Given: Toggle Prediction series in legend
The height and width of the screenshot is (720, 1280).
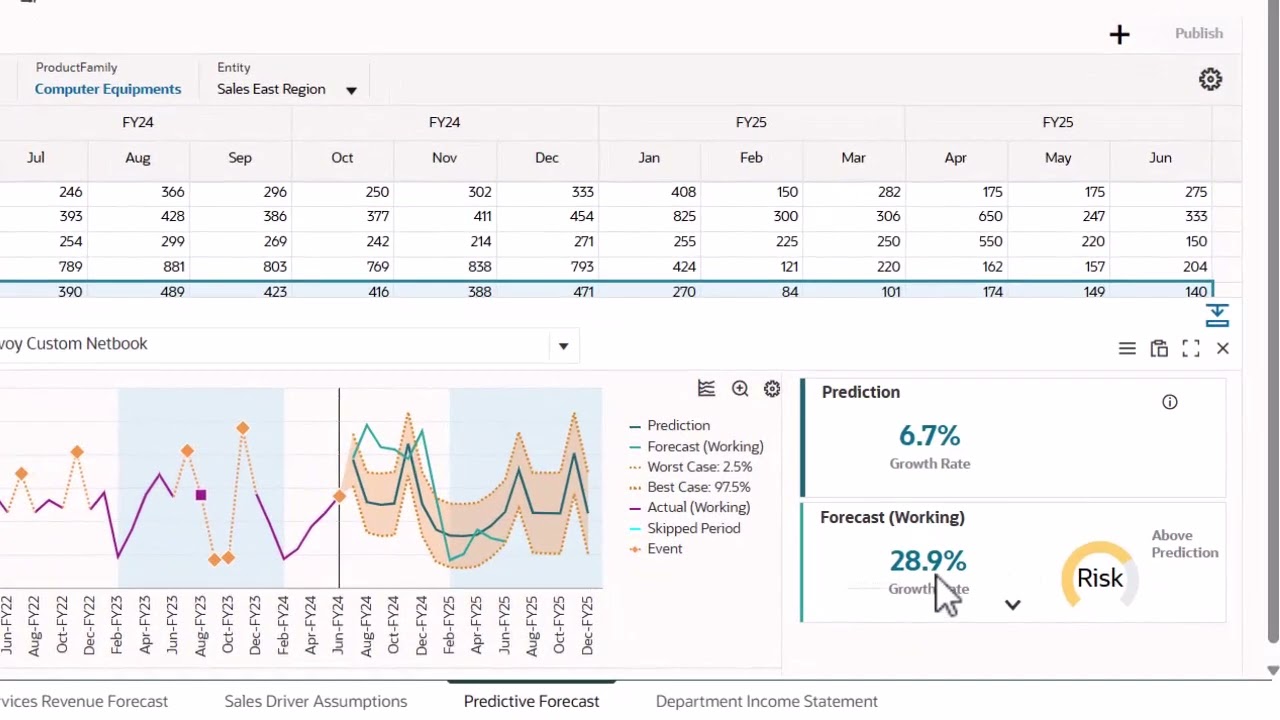Looking at the screenshot, I should pyautogui.click(x=669, y=425).
